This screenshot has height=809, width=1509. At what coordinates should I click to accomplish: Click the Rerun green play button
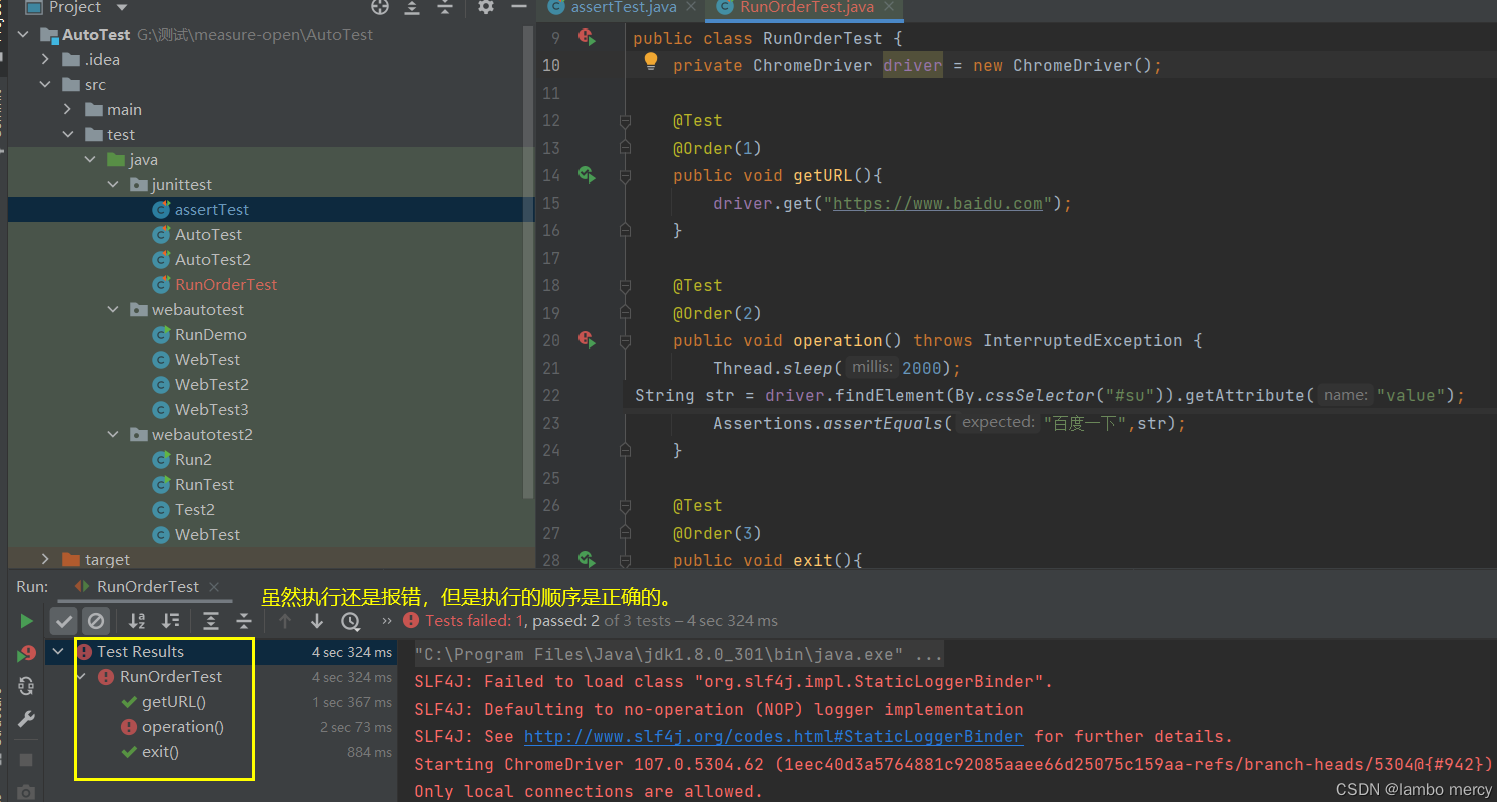(x=26, y=621)
